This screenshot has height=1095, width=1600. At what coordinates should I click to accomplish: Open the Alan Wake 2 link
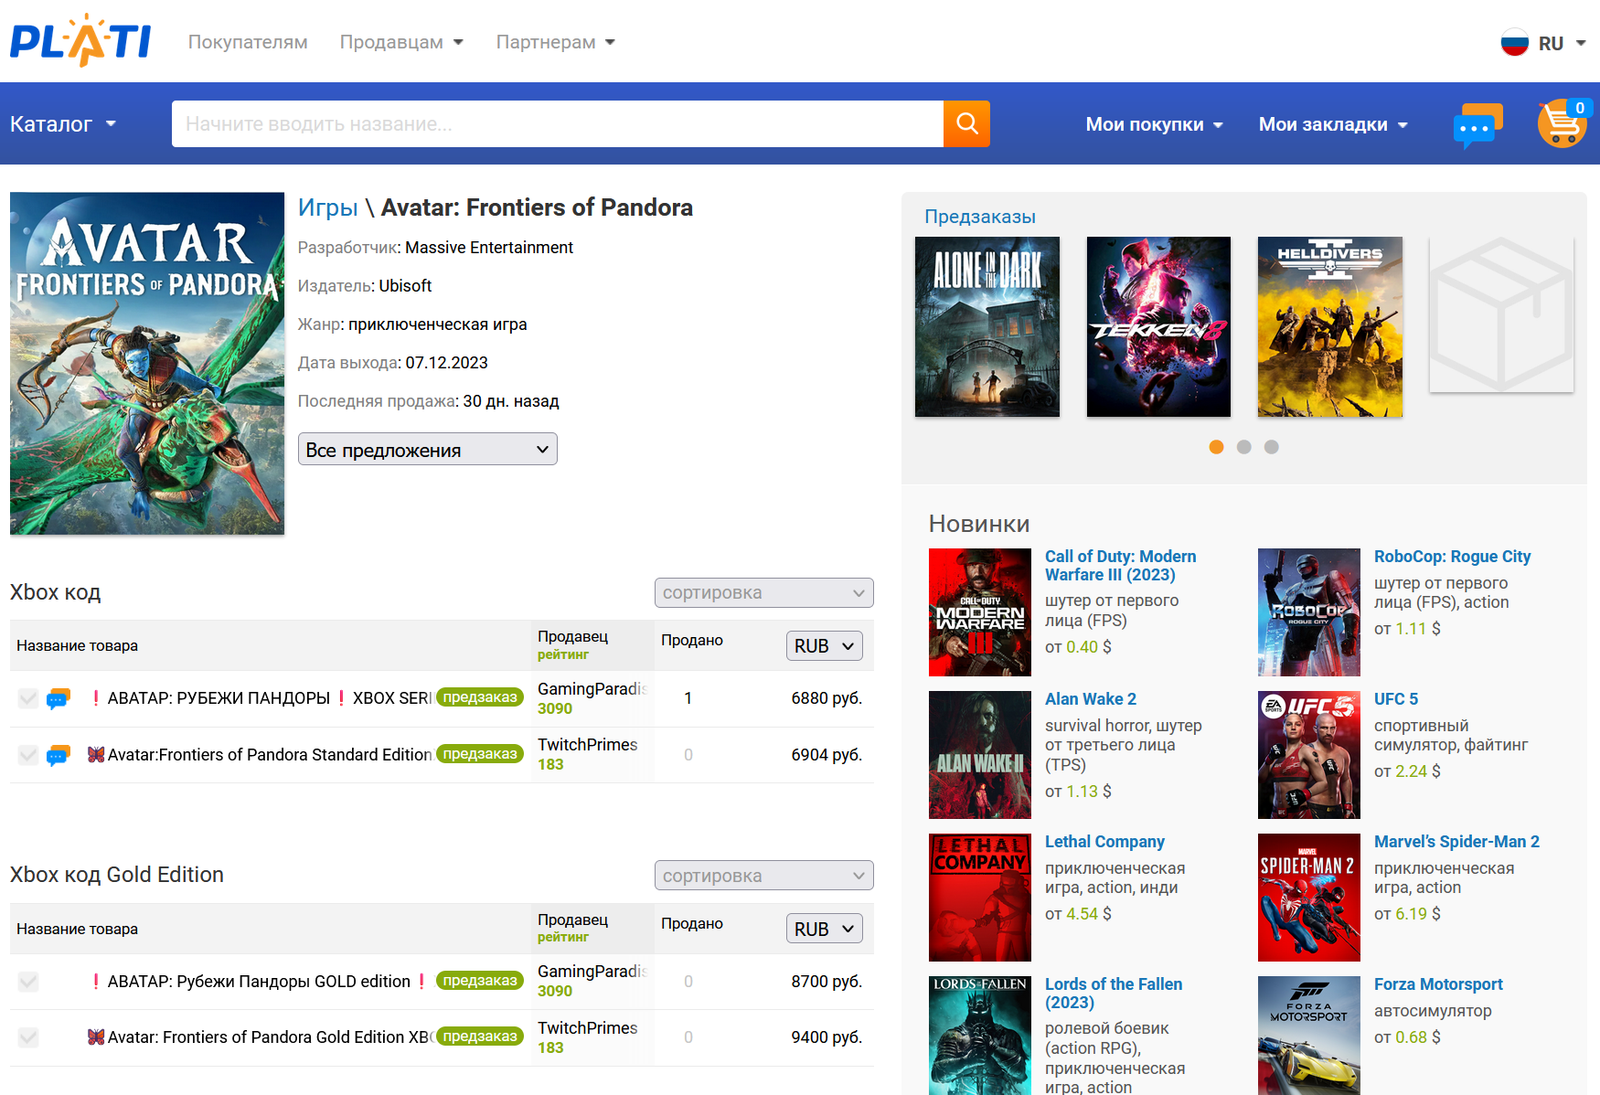point(1090,699)
